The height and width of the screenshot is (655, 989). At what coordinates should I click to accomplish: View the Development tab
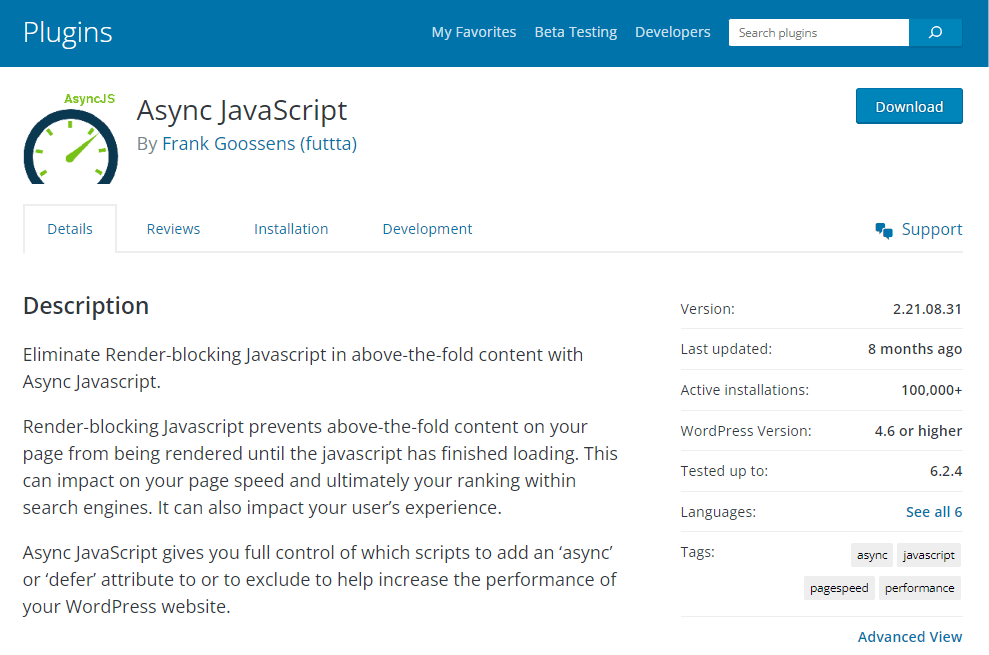(x=427, y=229)
